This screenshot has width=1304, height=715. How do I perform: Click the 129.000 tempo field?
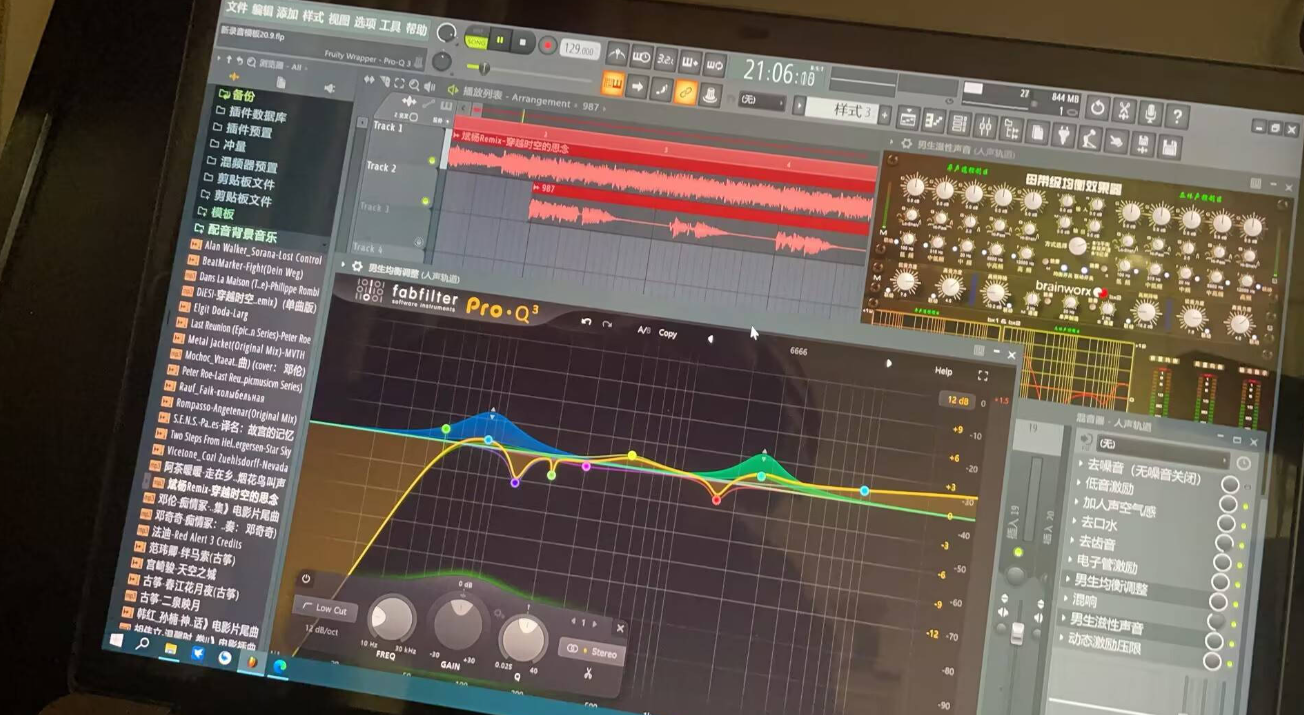pyautogui.click(x=580, y=49)
